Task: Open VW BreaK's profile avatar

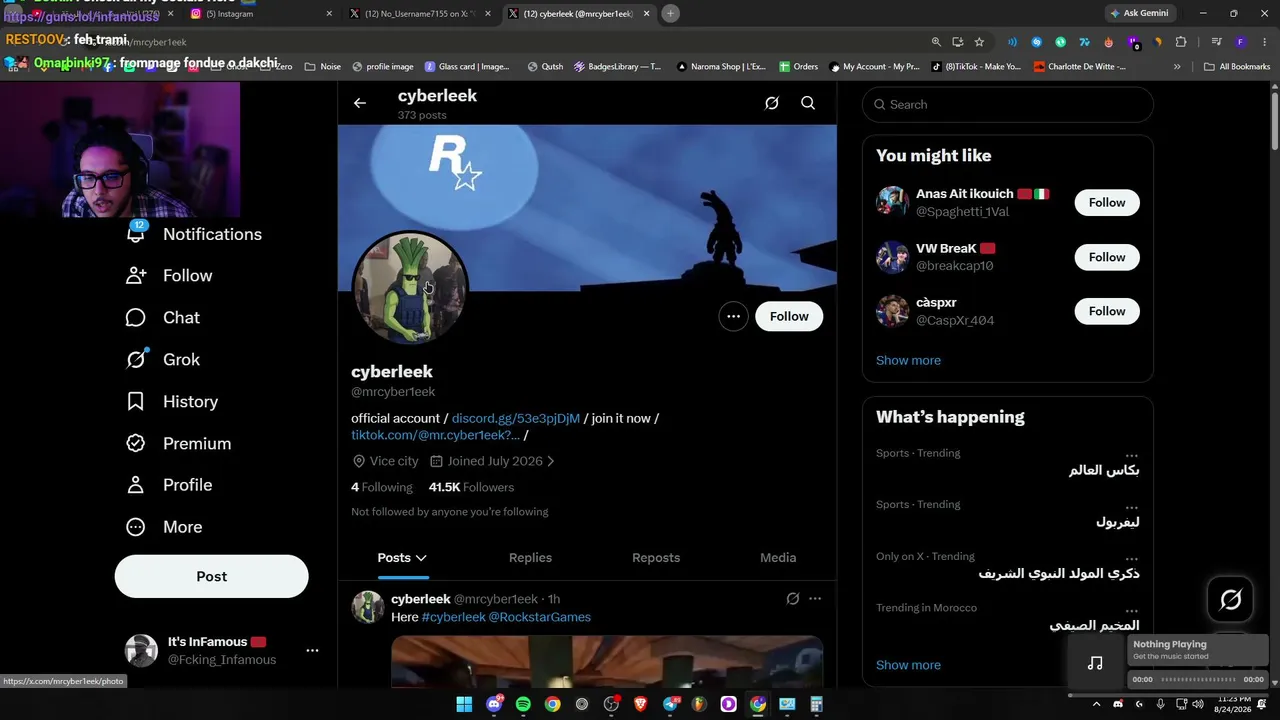Action: 892,257
